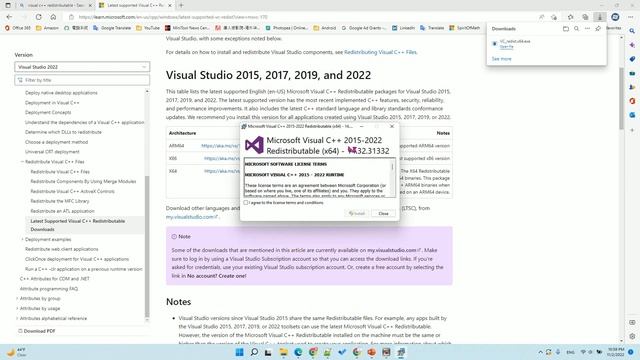Open the Edge sidebar search icon
Image resolution: width=640 pixels, height=360 pixels.
(632, 31)
